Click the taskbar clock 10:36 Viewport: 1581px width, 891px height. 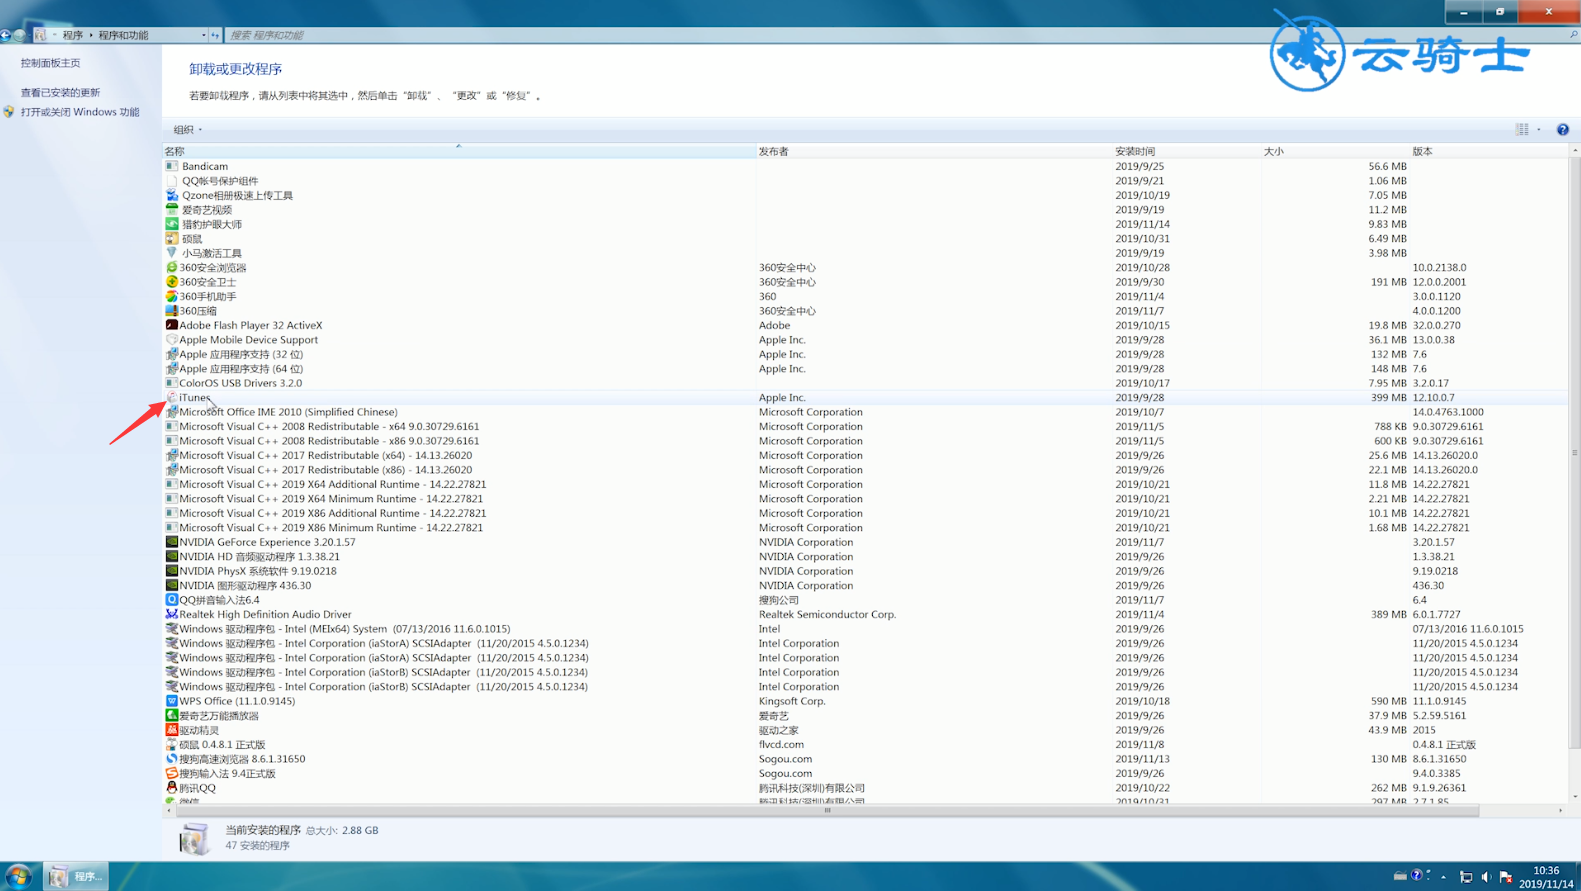tap(1546, 870)
